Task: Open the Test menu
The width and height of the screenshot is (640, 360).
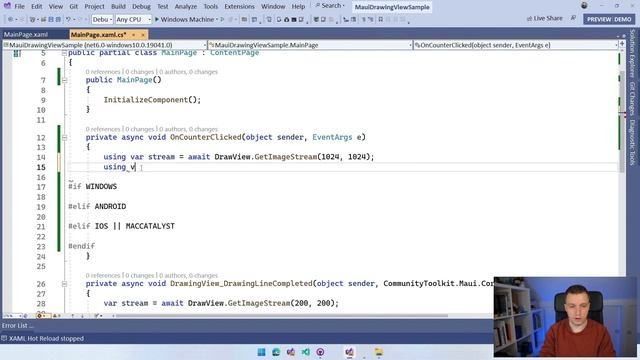Action: pos(162,6)
